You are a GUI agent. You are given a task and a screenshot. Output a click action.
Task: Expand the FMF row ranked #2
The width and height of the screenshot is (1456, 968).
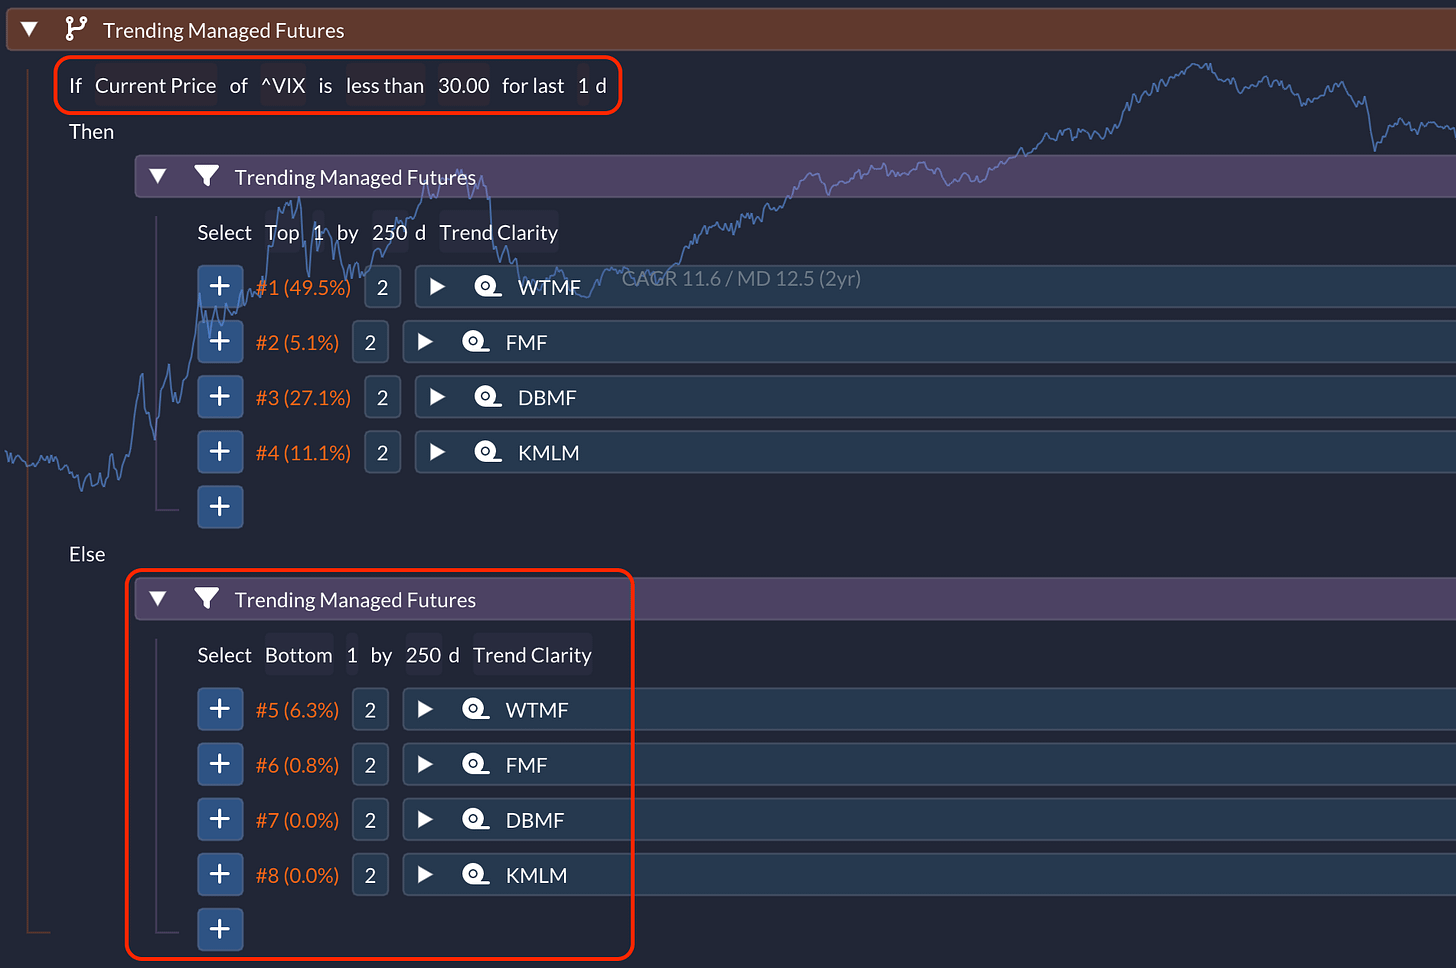click(x=425, y=342)
